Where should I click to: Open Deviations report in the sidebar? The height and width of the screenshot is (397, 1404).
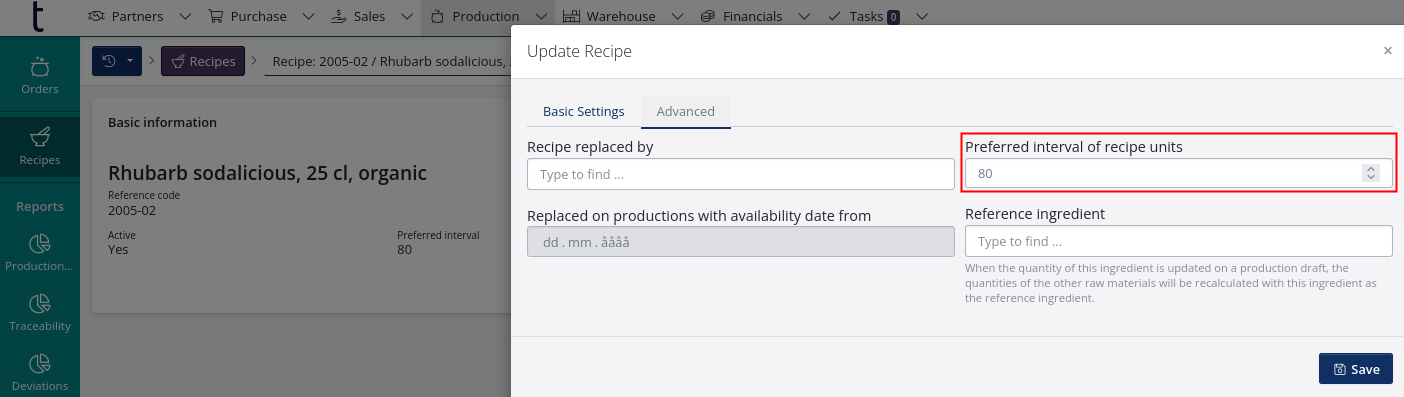(40, 373)
